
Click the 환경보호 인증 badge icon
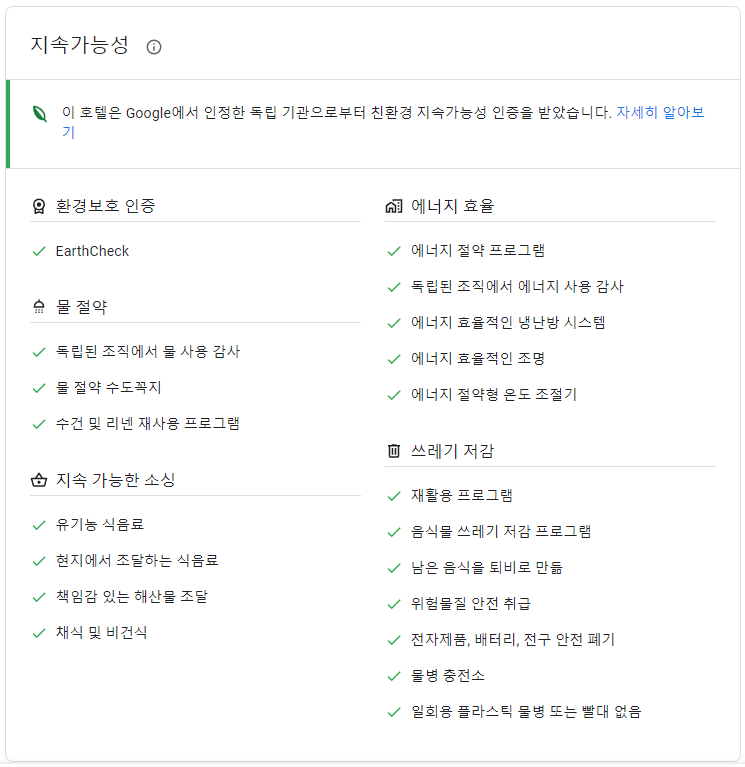(x=39, y=206)
